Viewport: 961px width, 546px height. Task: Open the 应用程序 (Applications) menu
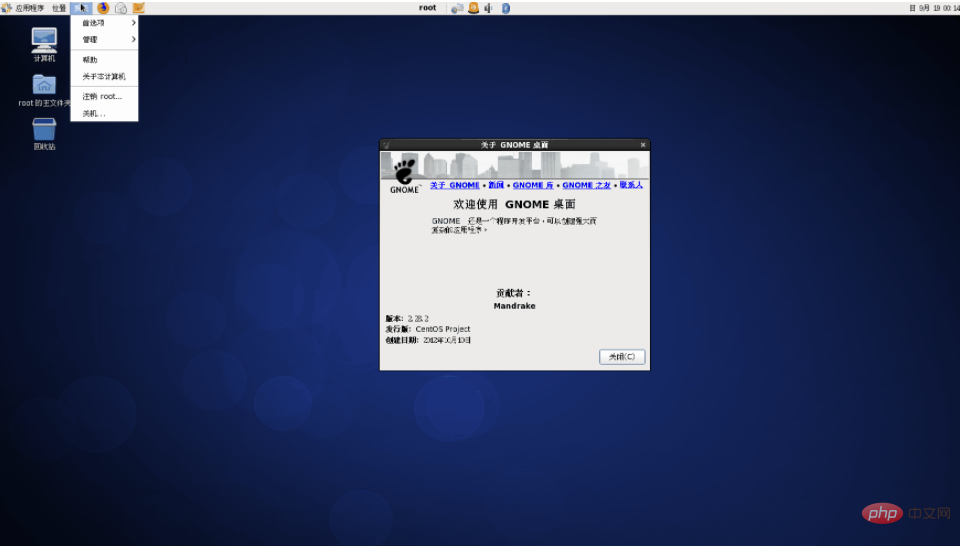[23, 8]
